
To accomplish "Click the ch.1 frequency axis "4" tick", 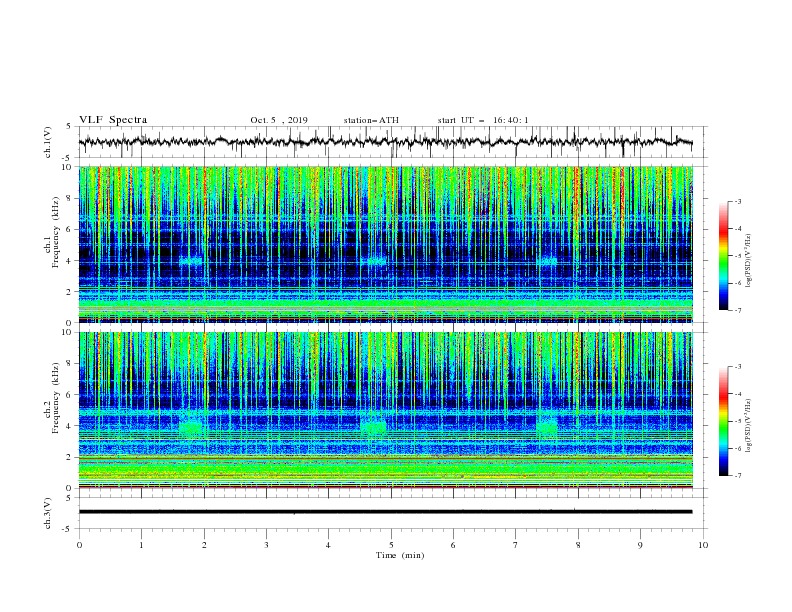I will [69, 261].
